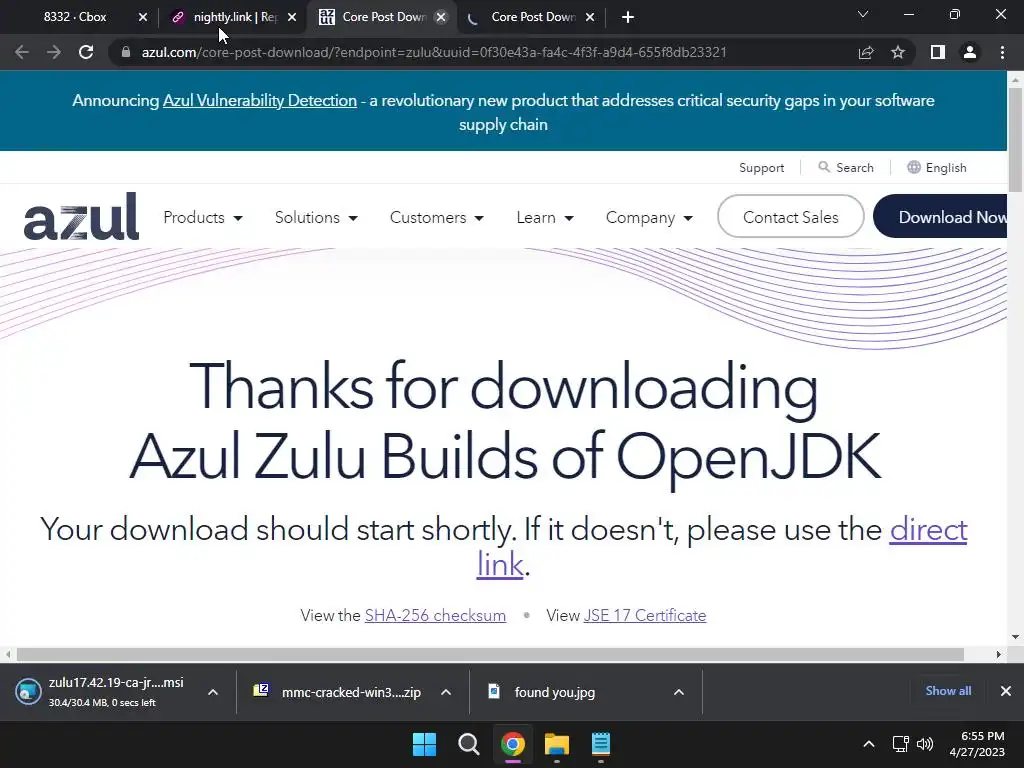Open the zulu17 msi downloaded file
This screenshot has height=768, width=1024.
pyautogui.click(x=104, y=692)
